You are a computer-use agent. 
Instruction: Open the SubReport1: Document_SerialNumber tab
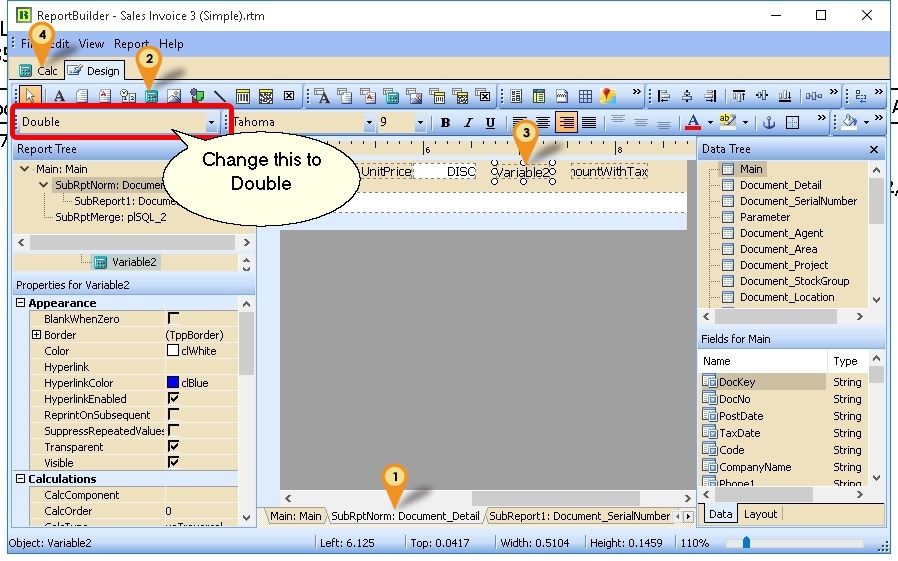579,516
